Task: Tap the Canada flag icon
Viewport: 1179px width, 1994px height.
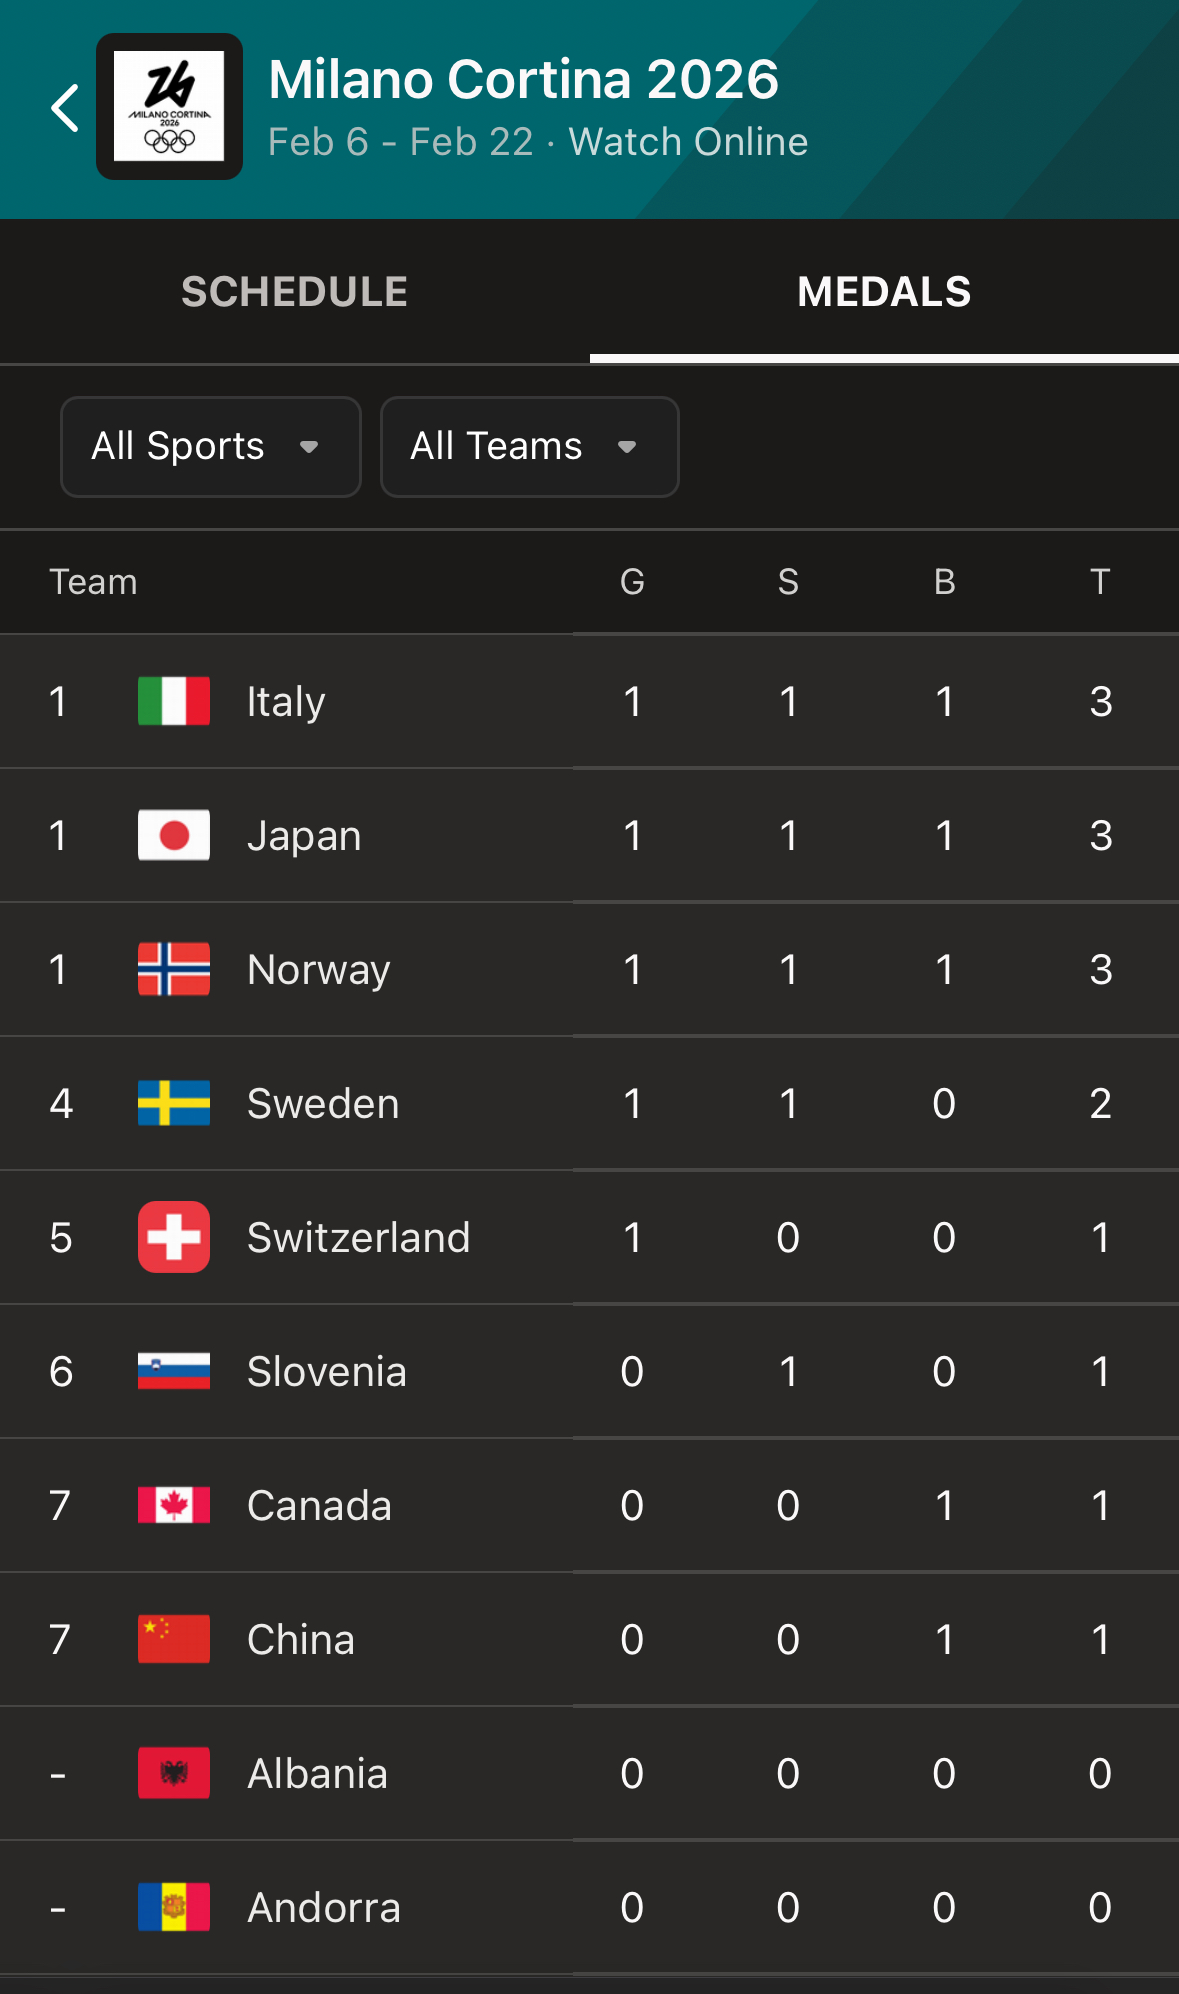Action: (x=174, y=1505)
